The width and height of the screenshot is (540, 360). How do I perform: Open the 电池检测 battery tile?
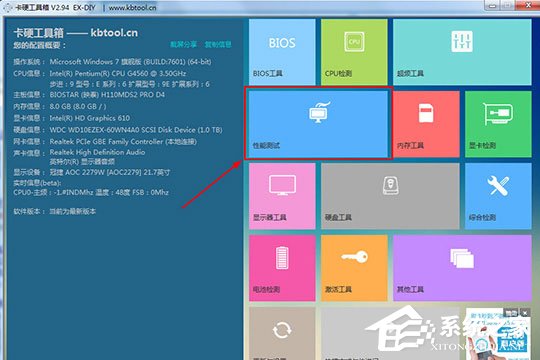pos(282,268)
